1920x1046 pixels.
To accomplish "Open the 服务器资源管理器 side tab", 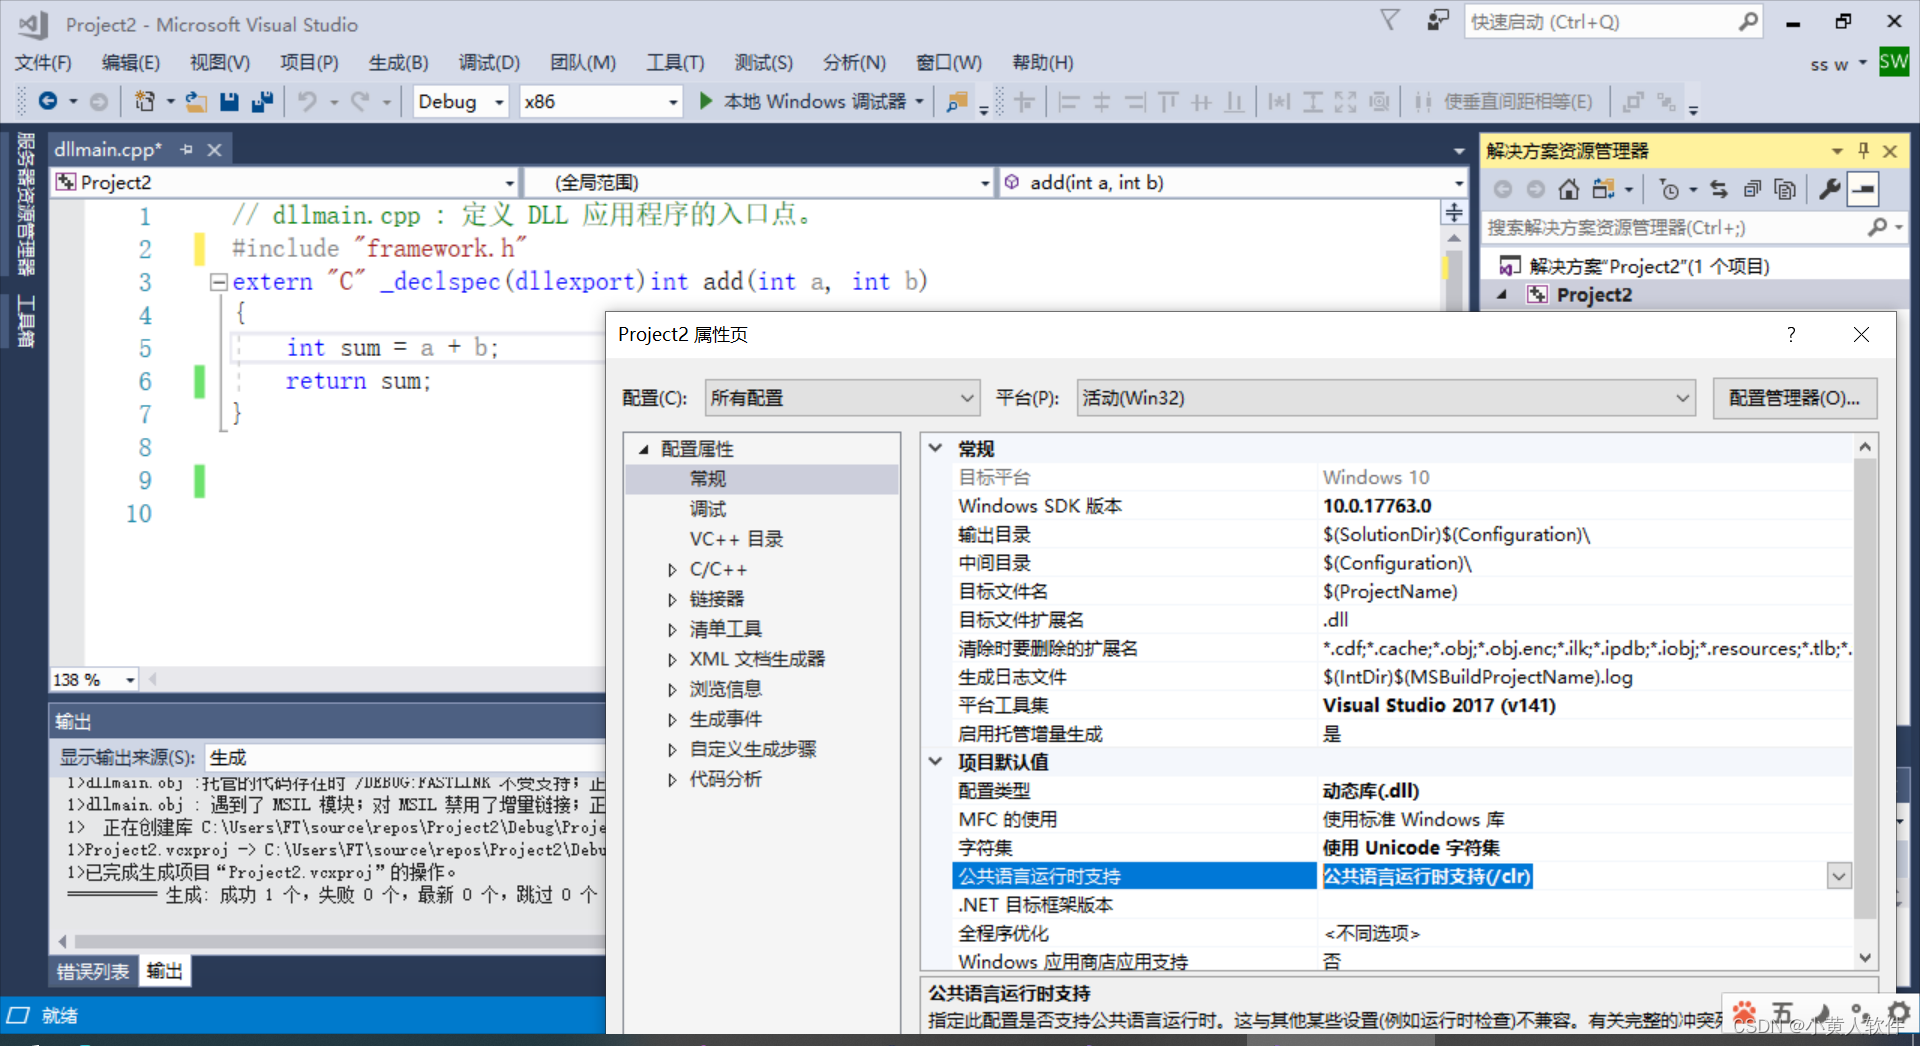I will [25, 204].
